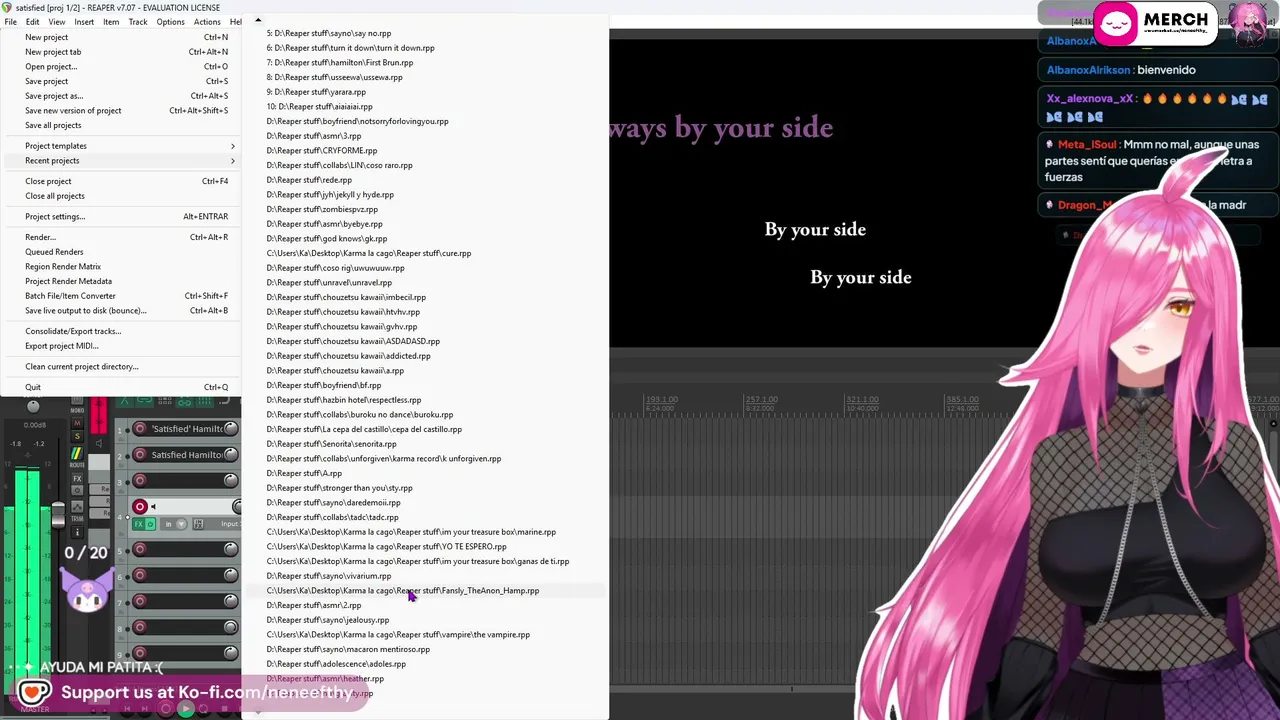This screenshot has height=720, width=1280.
Task: Solo the master track with S button
Action: 77,437
